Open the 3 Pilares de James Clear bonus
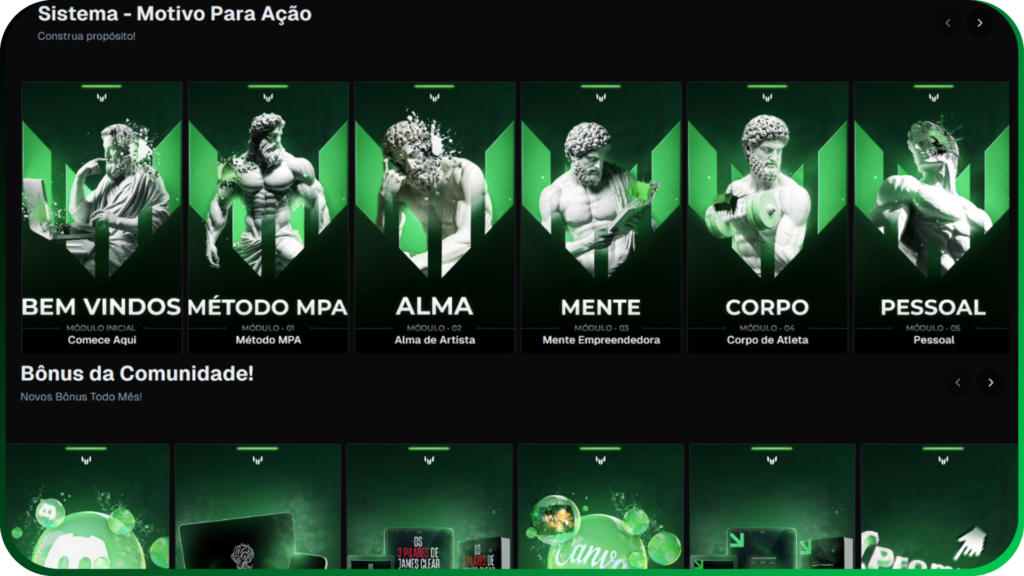 [x=429, y=507]
